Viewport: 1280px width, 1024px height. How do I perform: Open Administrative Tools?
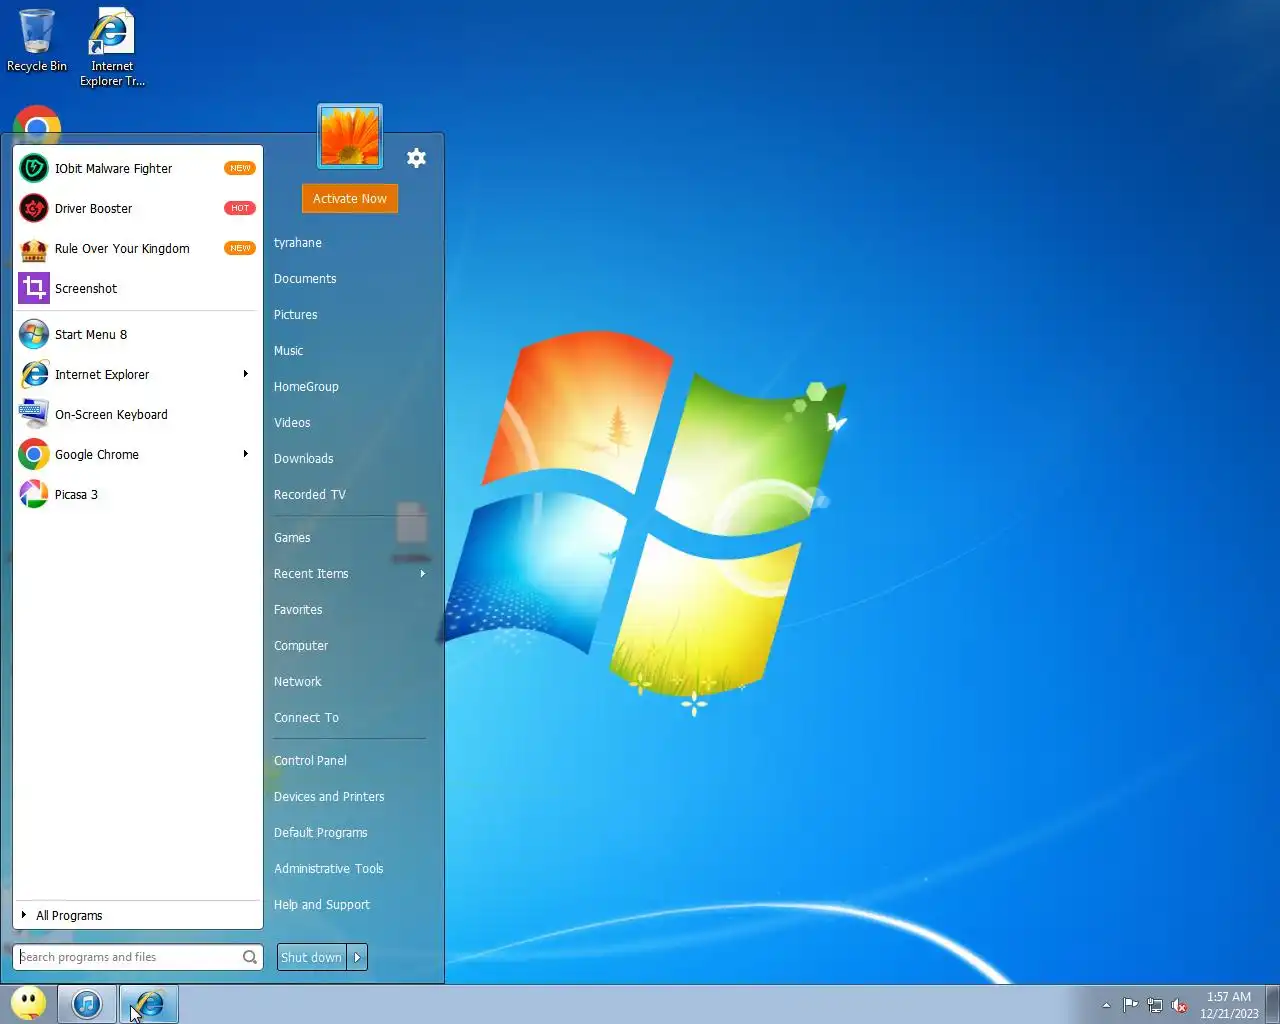pos(329,868)
